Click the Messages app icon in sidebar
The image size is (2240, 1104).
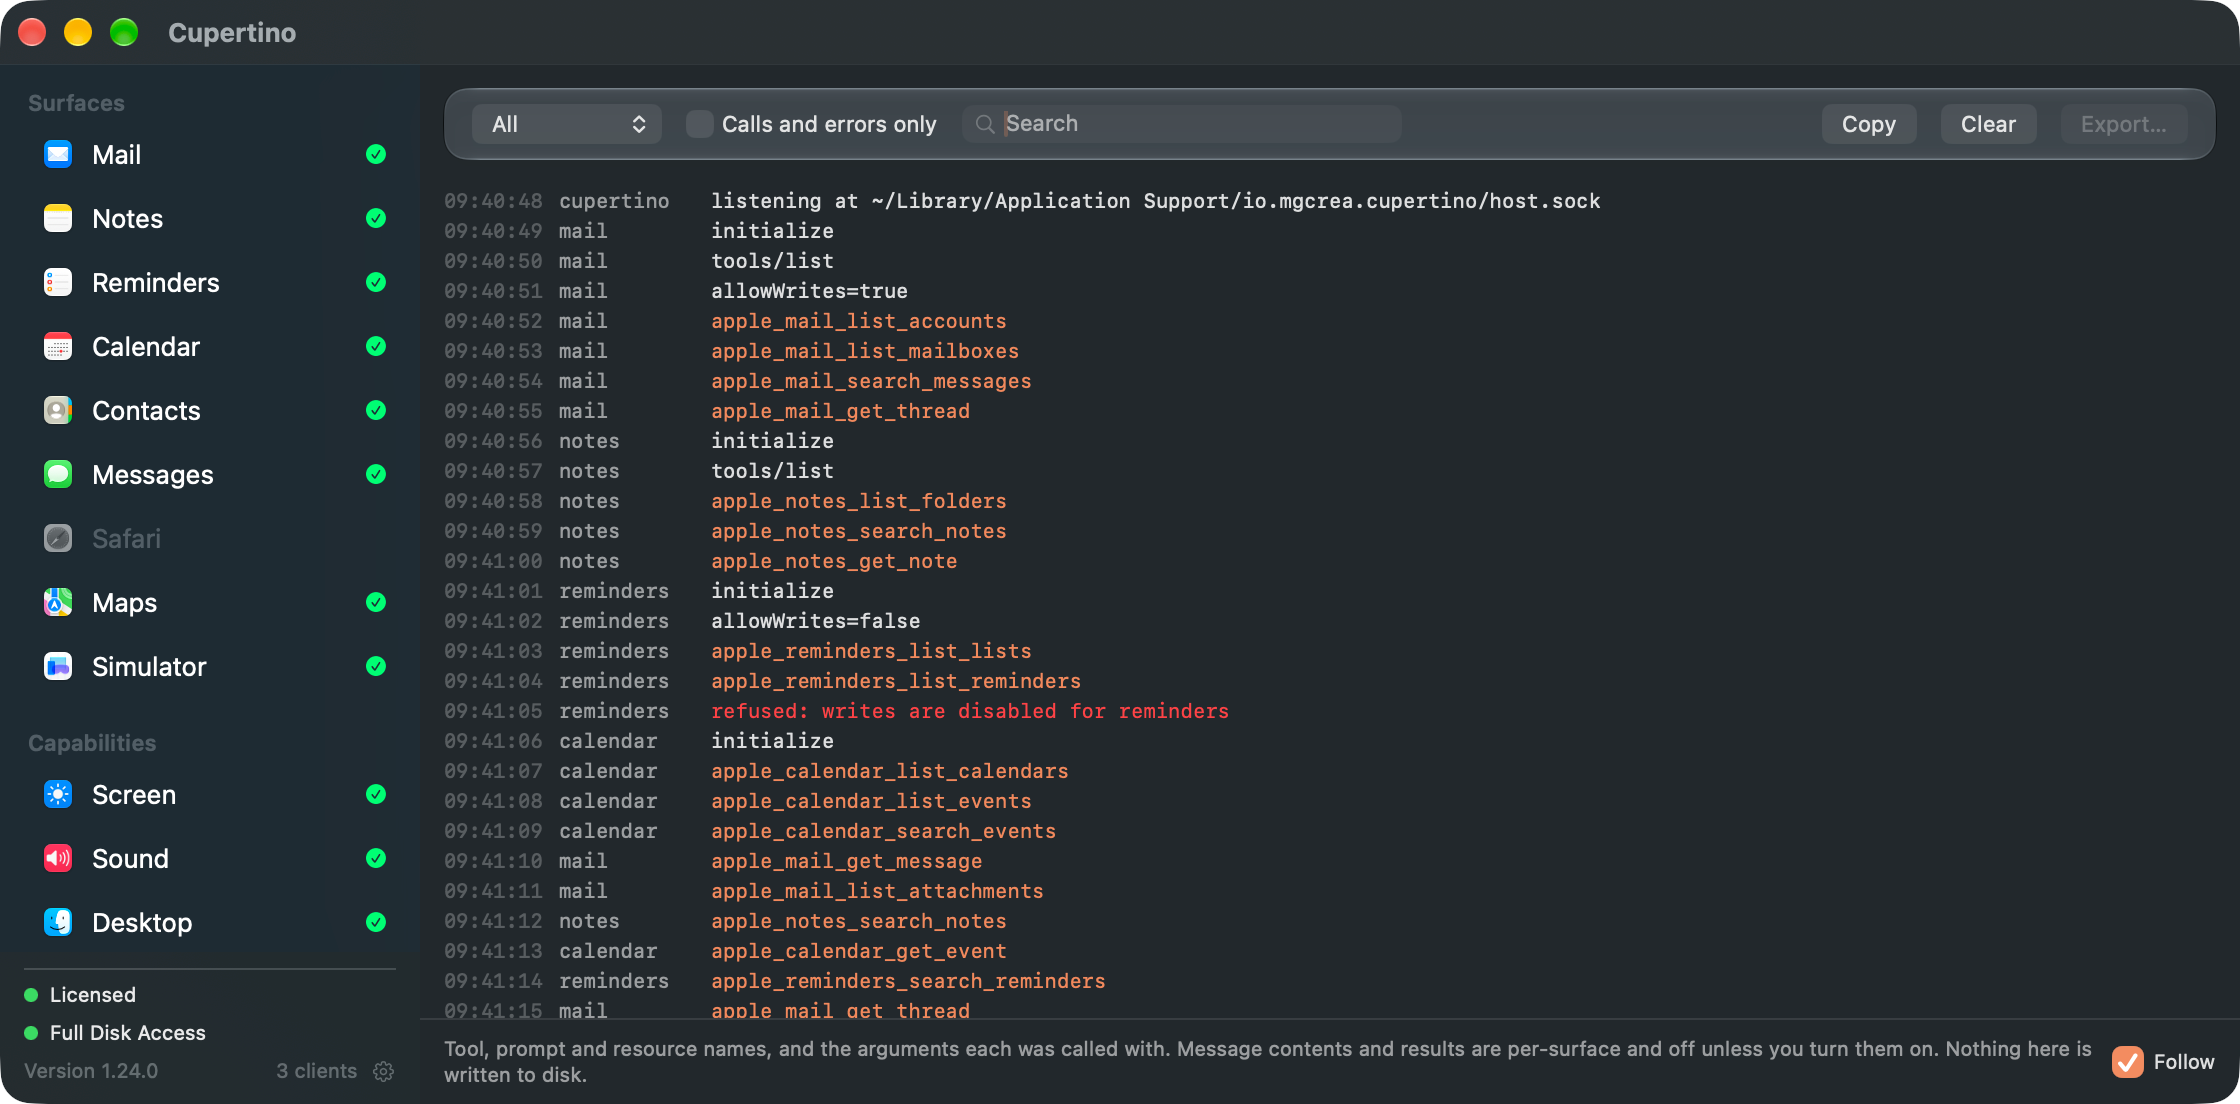(x=58, y=474)
